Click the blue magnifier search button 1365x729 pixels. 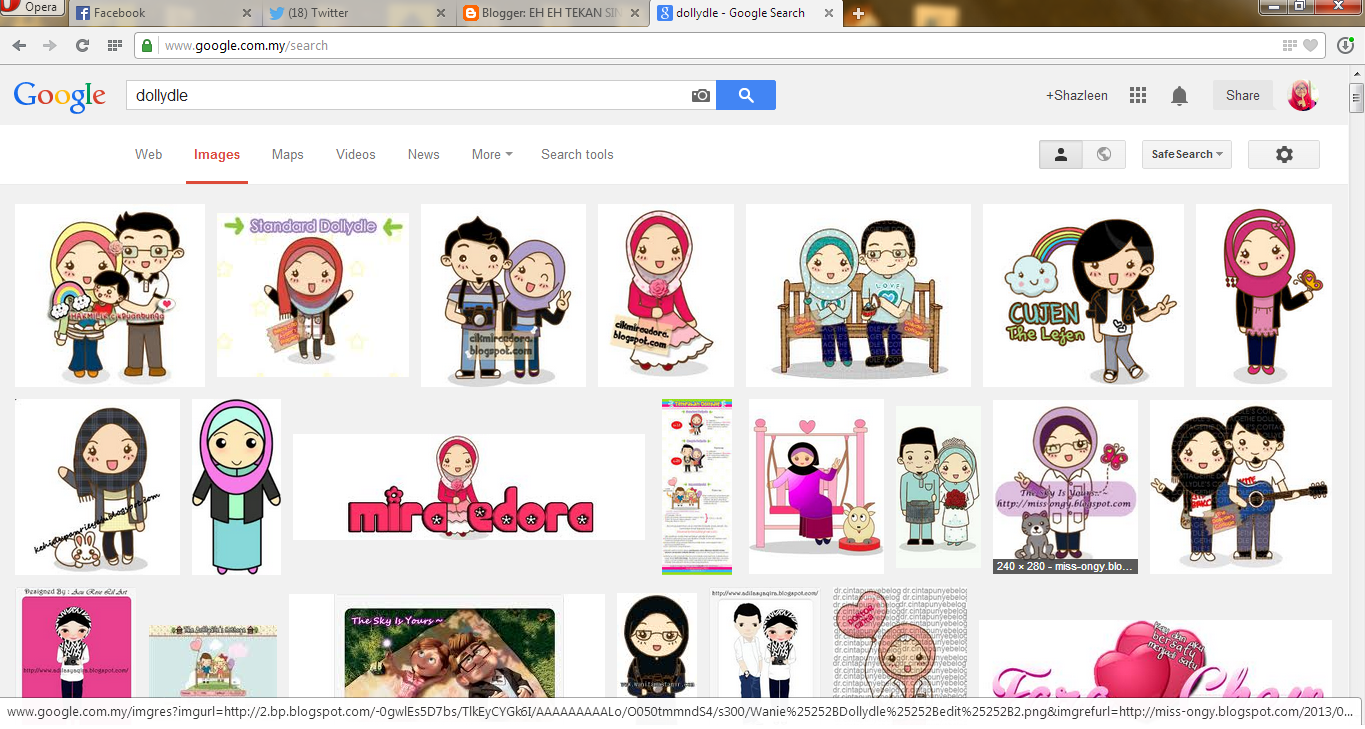click(x=746, y=96)
